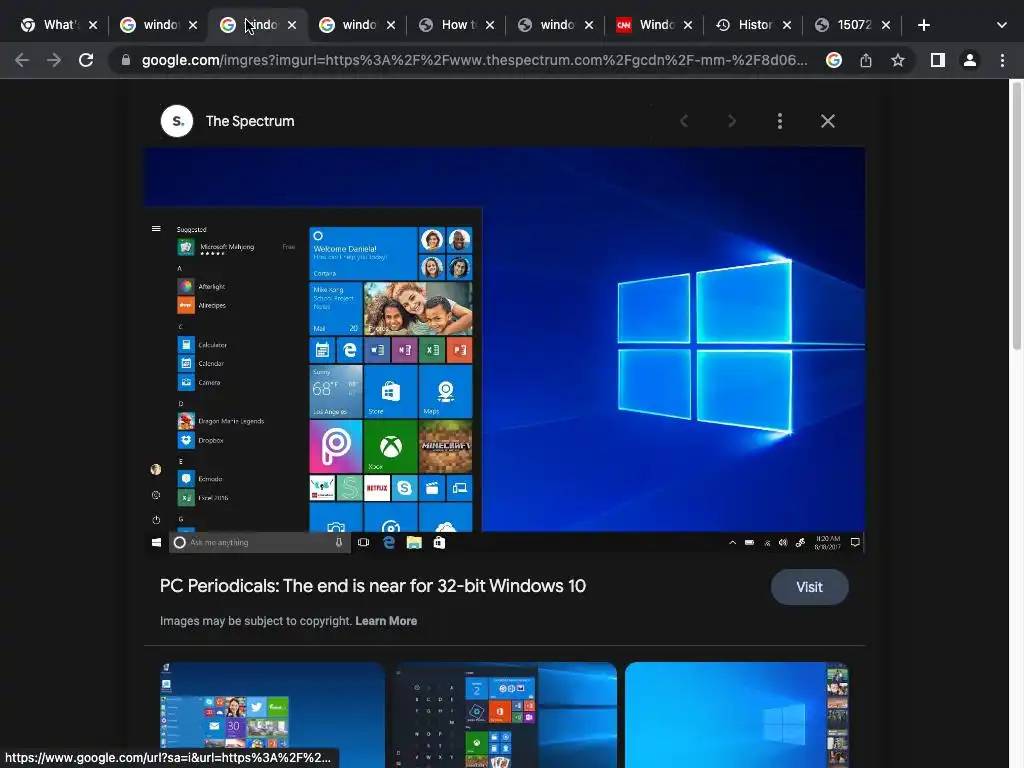
Task: Click the address bar URL field
Action: tap(474, 60)
